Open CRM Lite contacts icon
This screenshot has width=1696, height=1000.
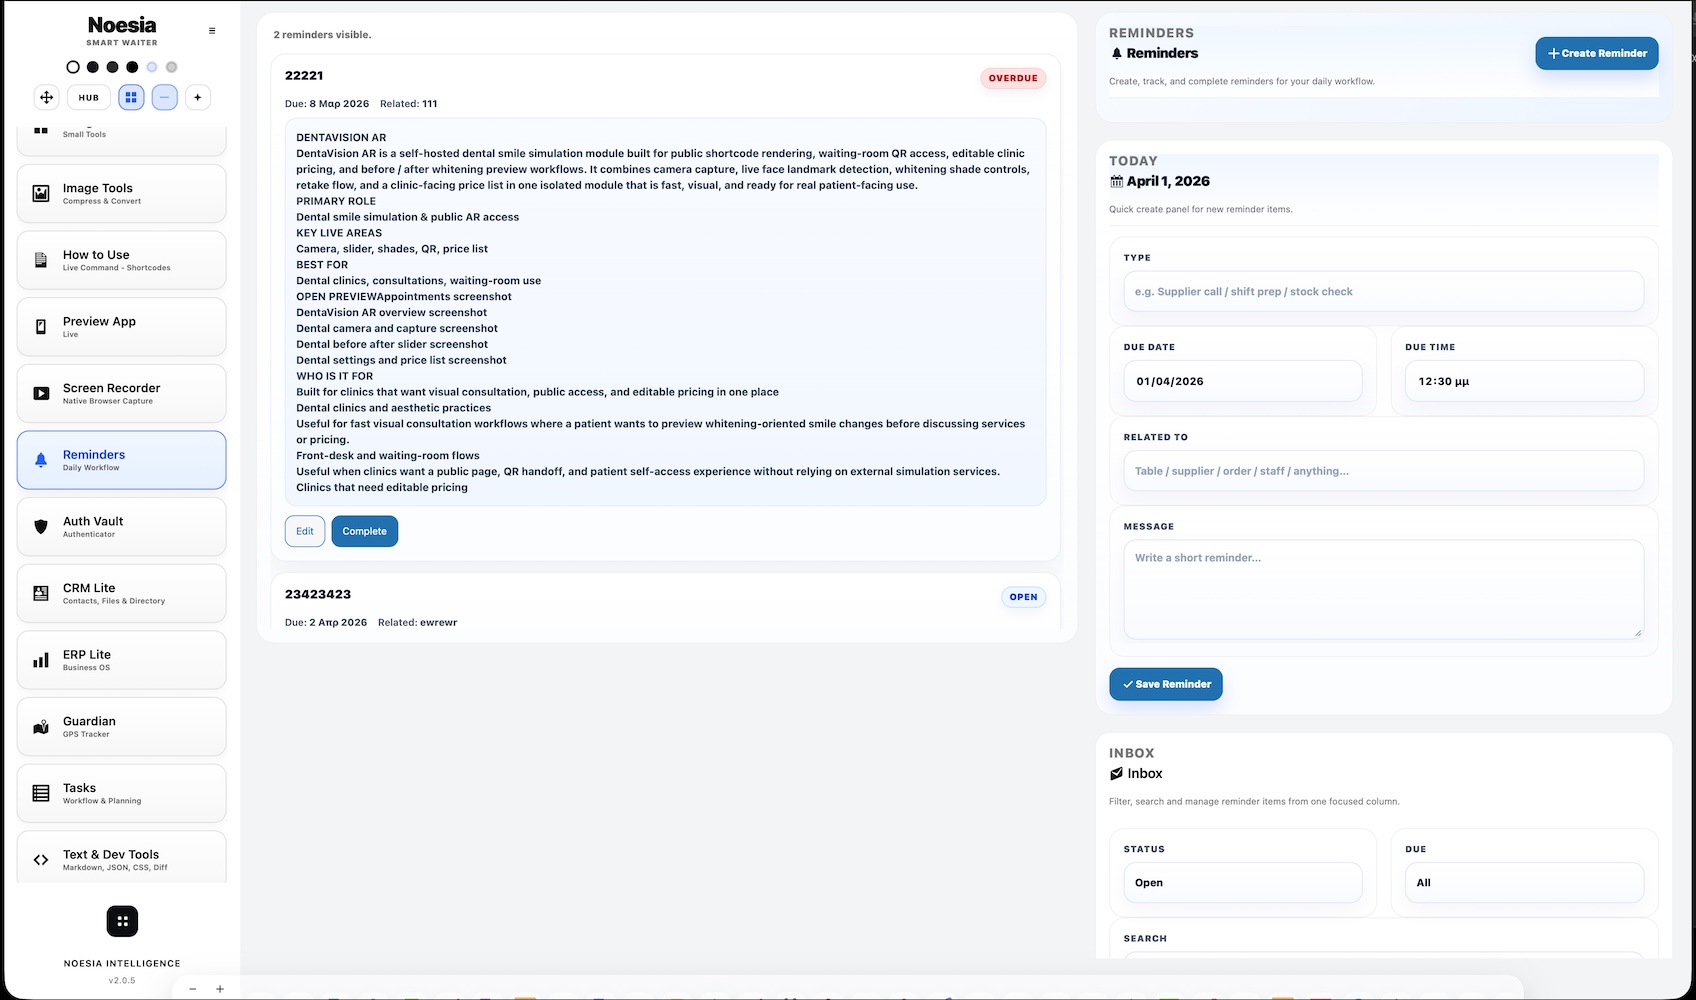pos(41,593)
